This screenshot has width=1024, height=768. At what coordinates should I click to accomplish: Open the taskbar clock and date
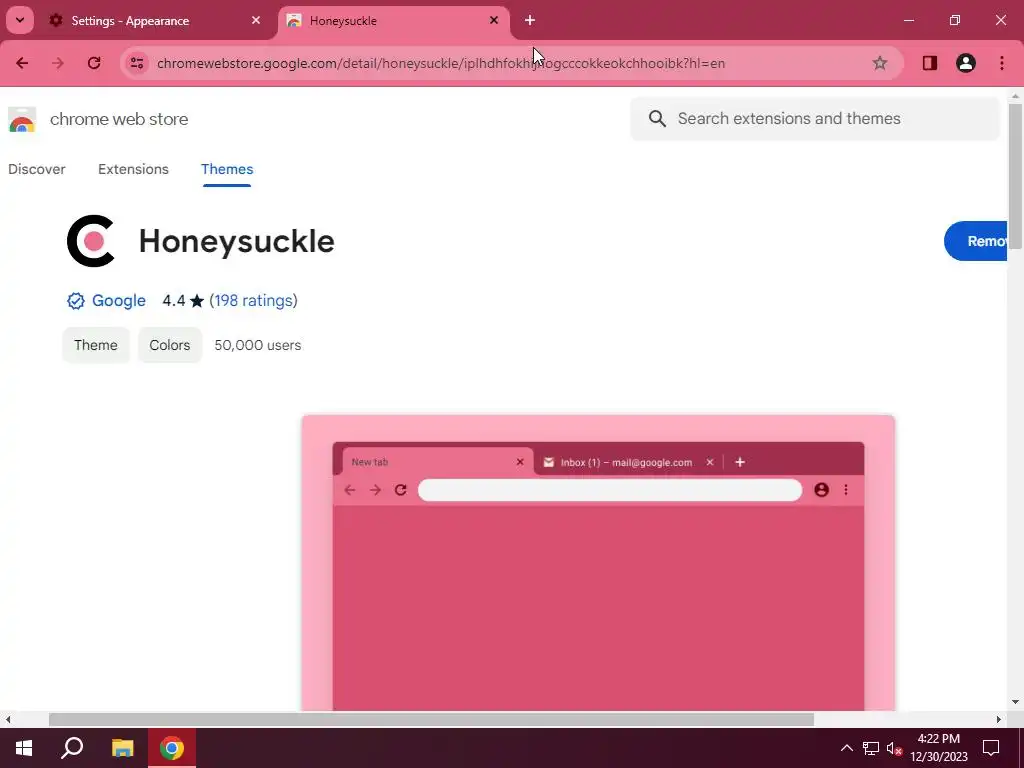pos(938,748)
